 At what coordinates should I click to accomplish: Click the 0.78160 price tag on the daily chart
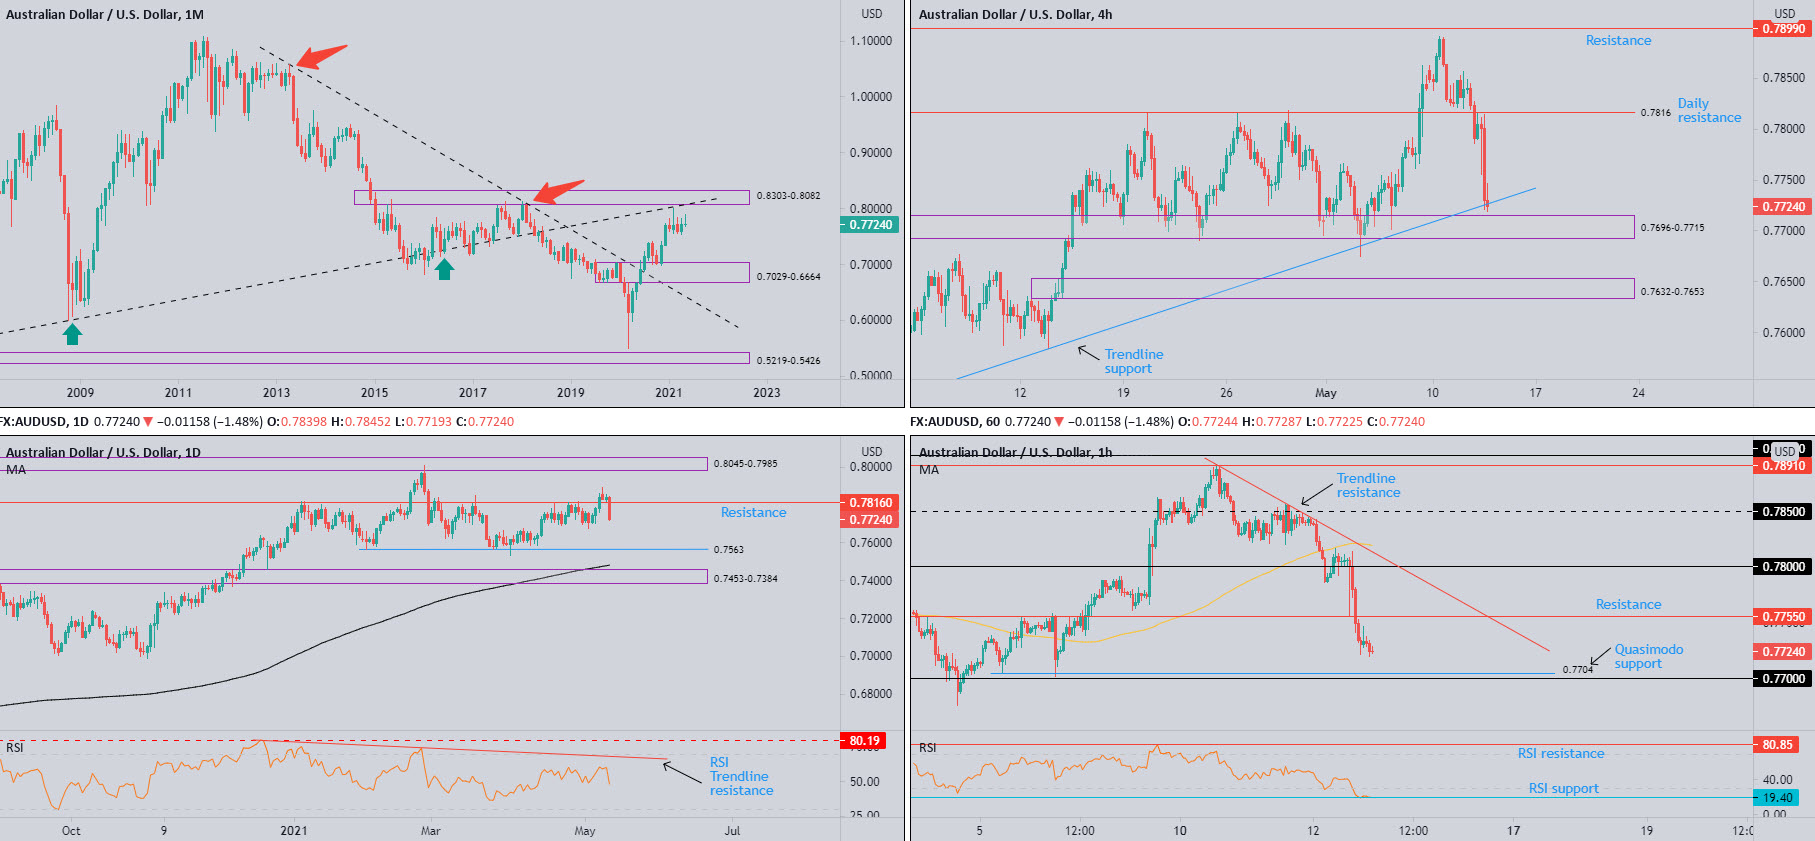(x=870, y=503)
